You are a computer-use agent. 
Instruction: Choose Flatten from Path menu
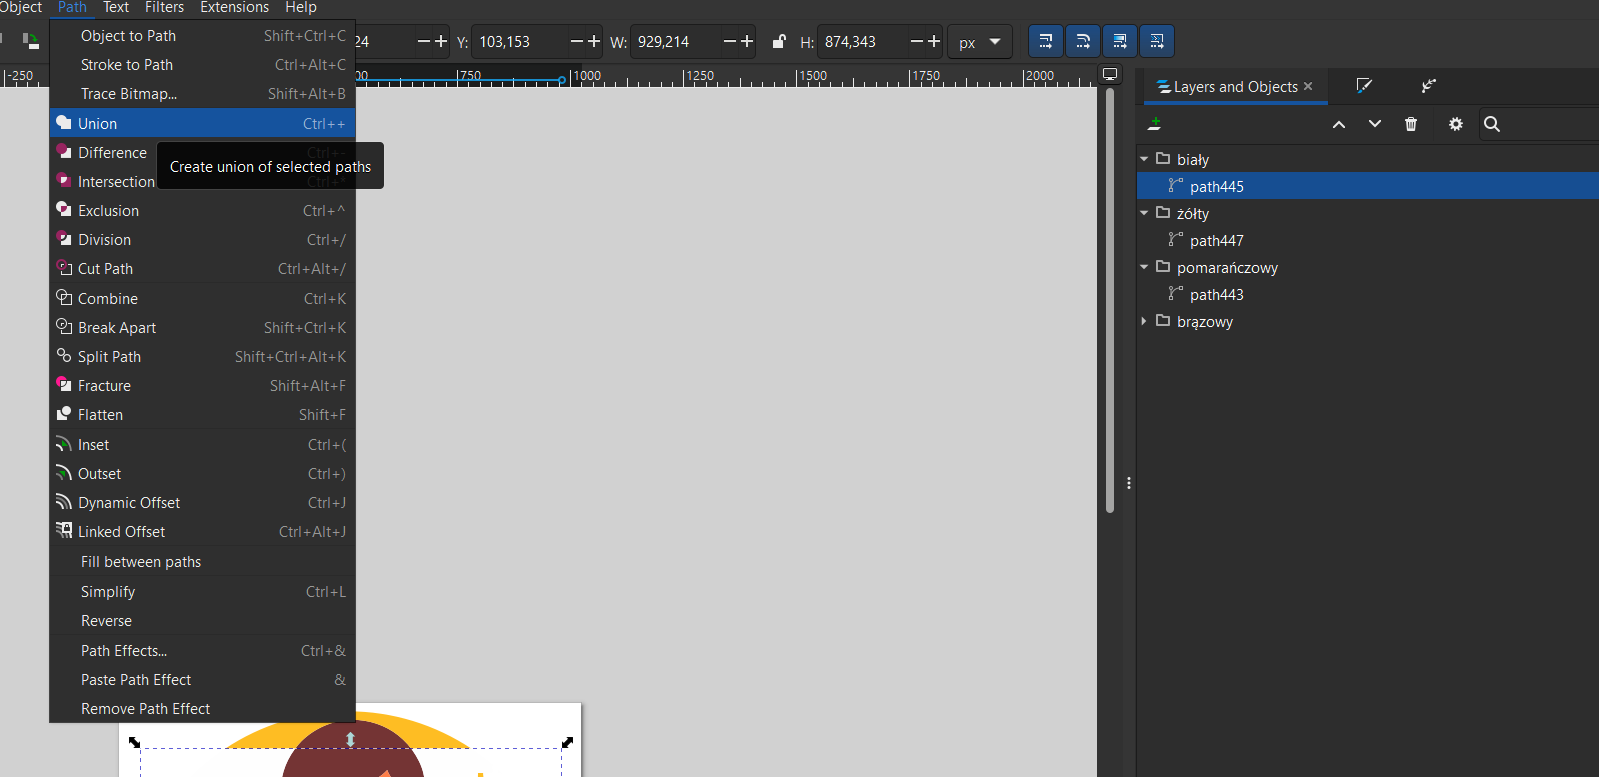202,414
